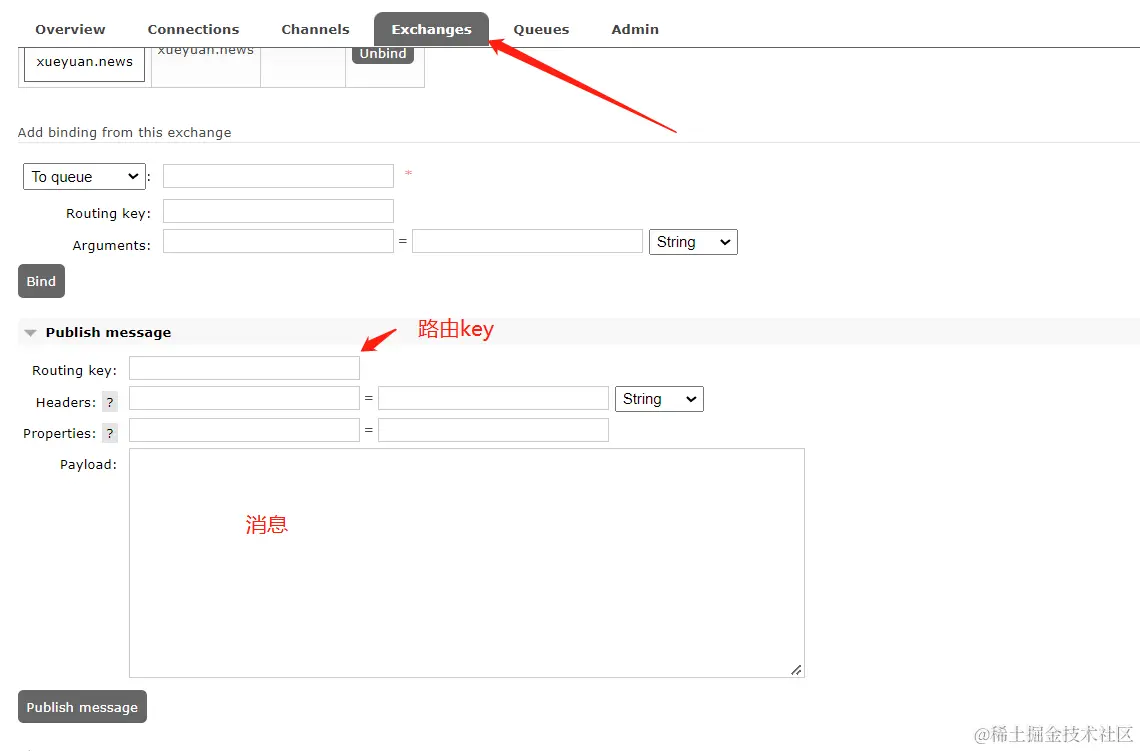Focus the binding destination queue name field

[x=278, y=176]
